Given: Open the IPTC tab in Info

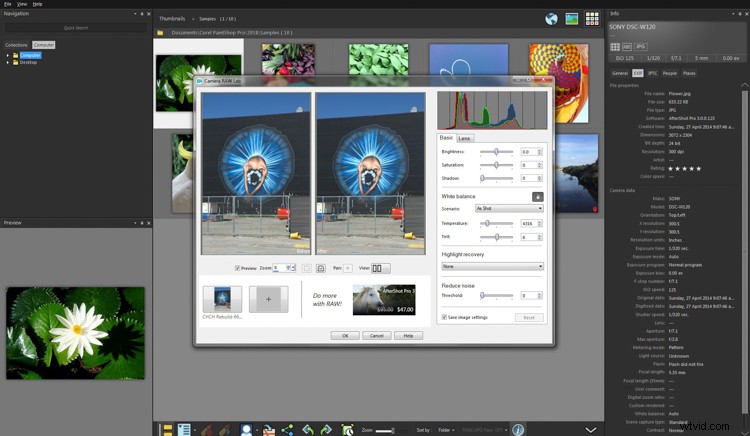Looking at the screenshot, I should pos(652,73).
